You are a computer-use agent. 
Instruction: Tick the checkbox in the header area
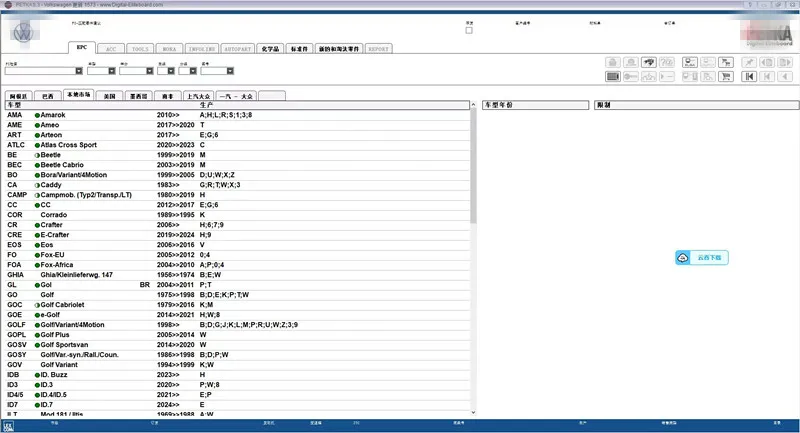tap(469, 30)
